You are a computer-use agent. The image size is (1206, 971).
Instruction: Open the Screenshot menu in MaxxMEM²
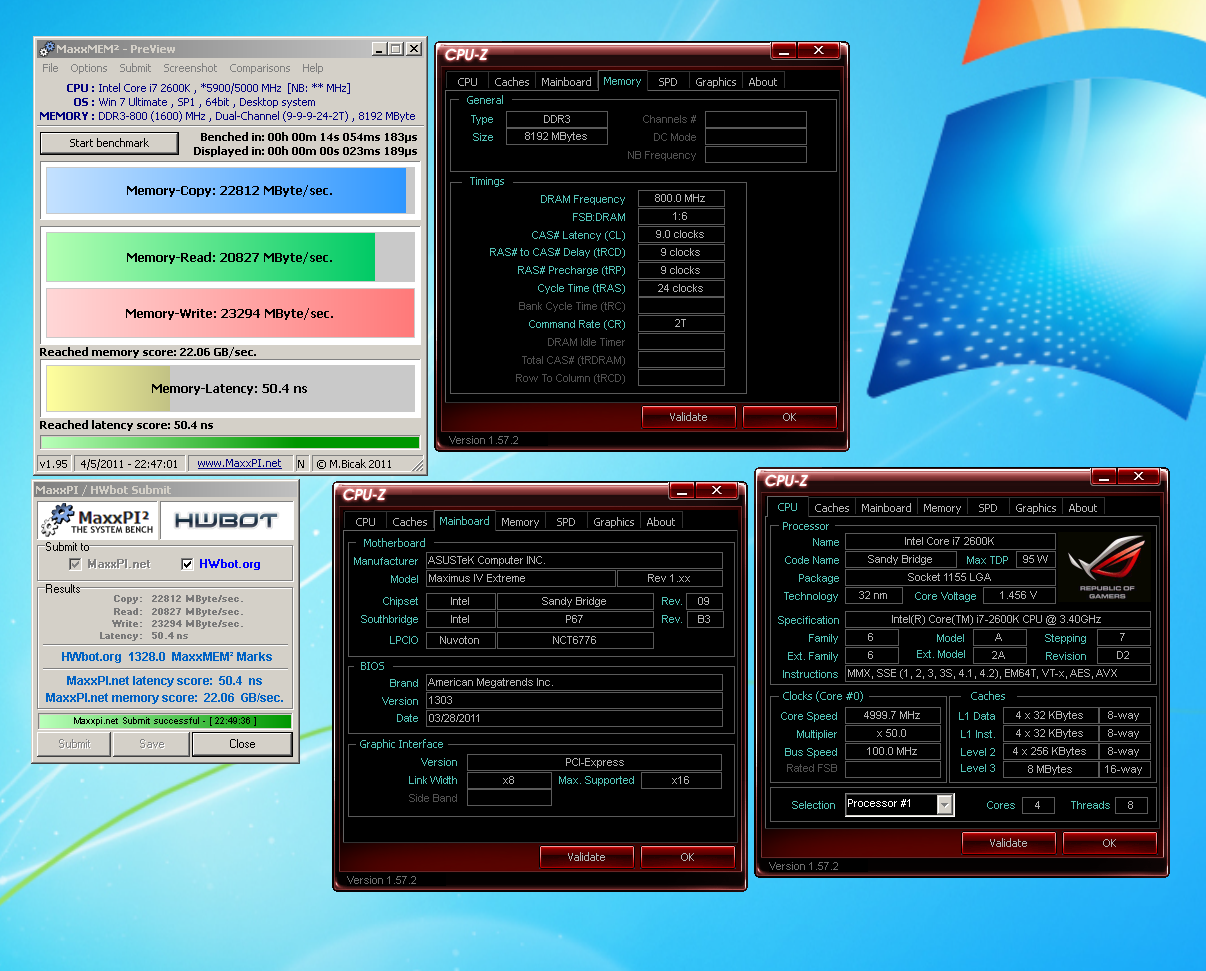coord(190,68)
